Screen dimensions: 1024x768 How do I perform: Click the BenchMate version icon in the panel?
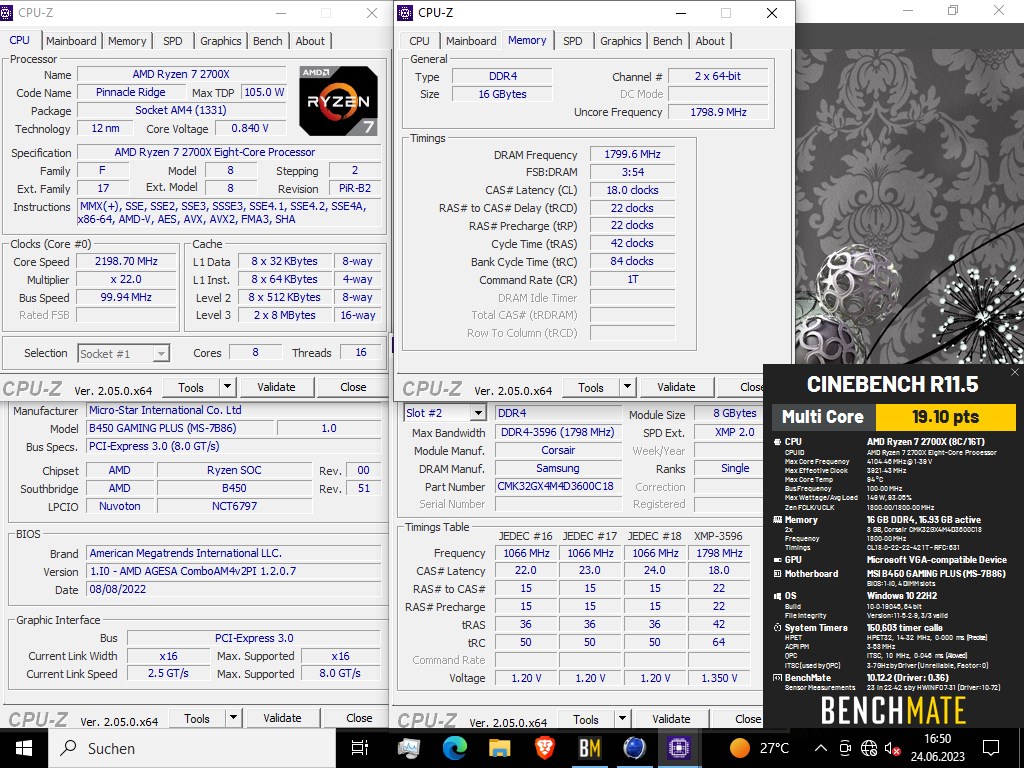[x=777, y=678]
